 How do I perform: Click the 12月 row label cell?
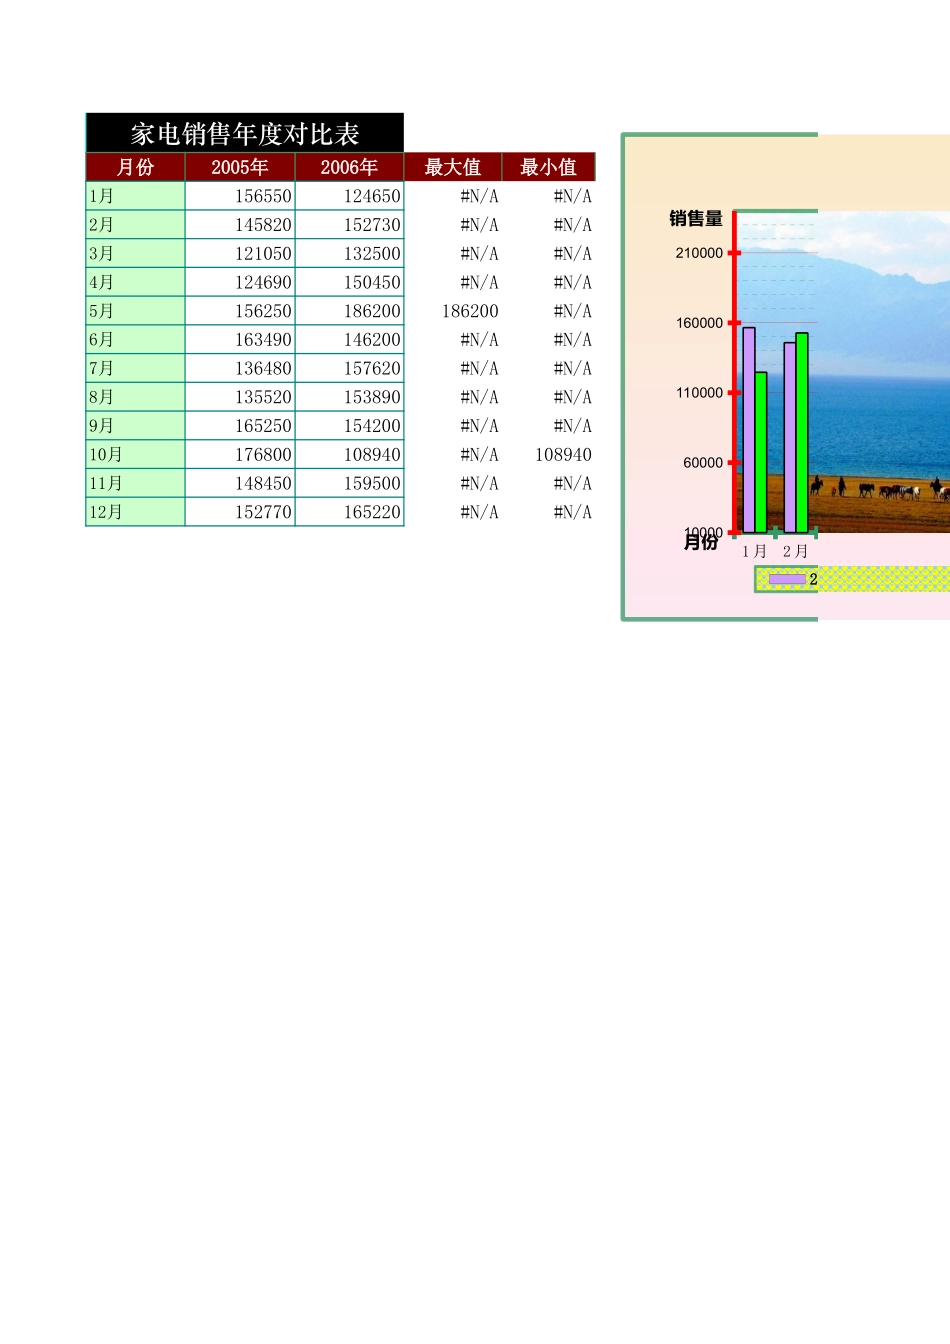135,513
